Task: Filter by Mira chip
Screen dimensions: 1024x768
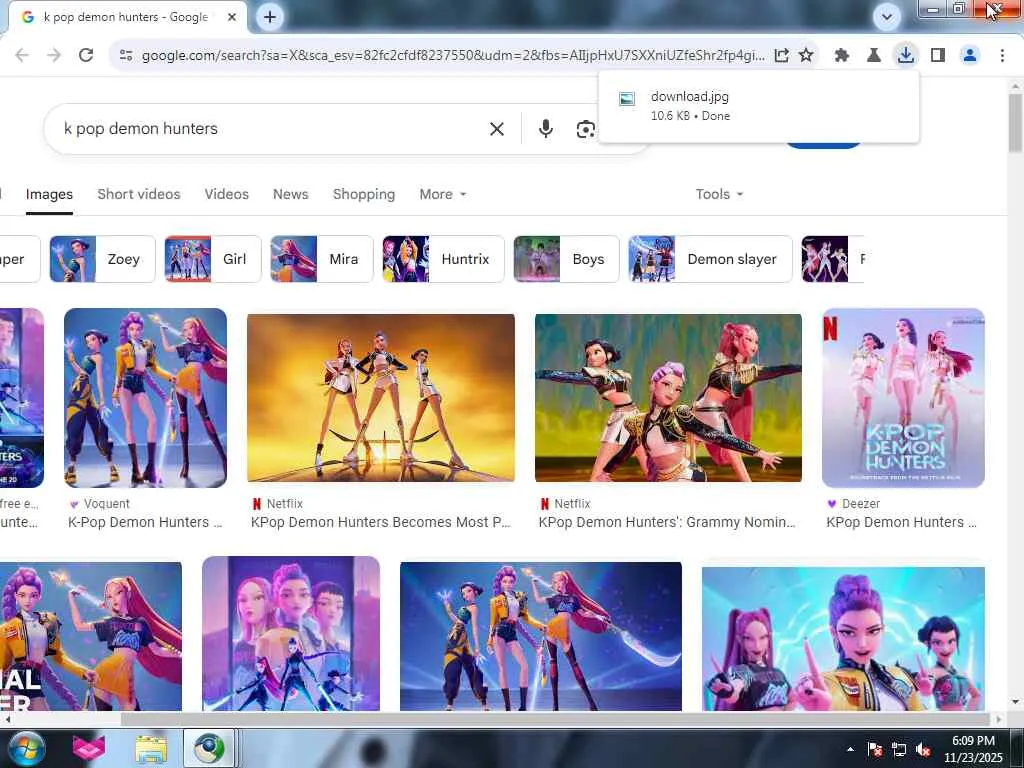Action: (x=322, y=259)
